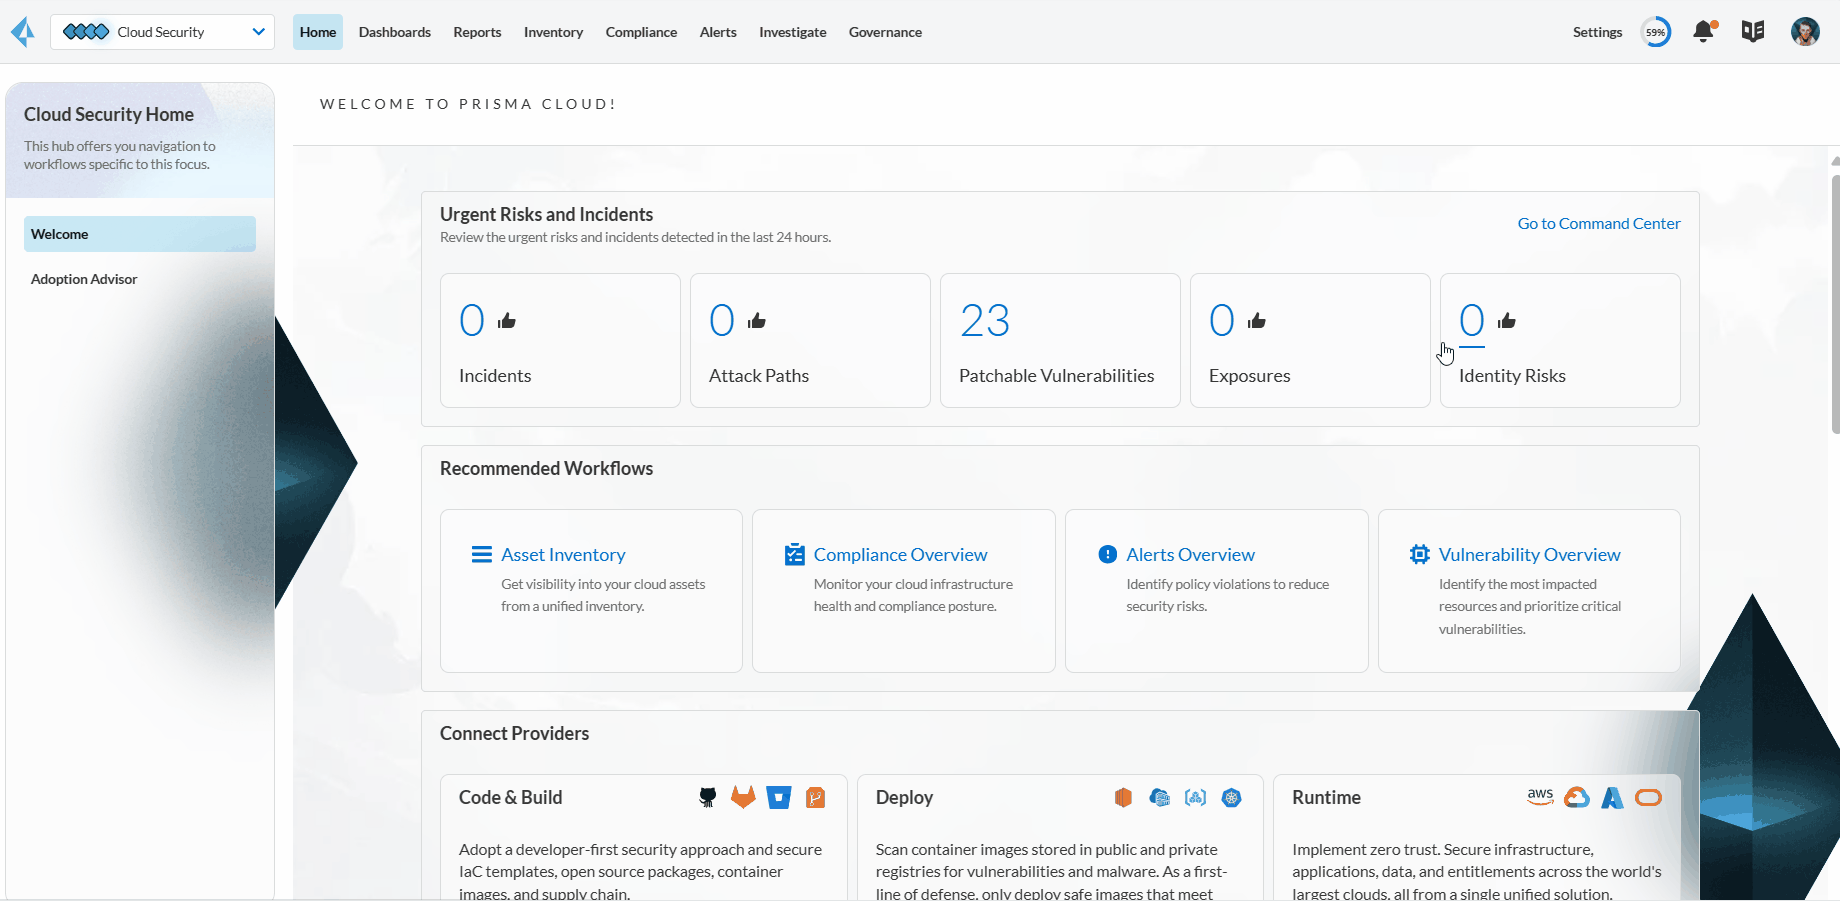Click the Identity Risks label
This screenshot has width=1840, height=901.
click(1512, 376)
